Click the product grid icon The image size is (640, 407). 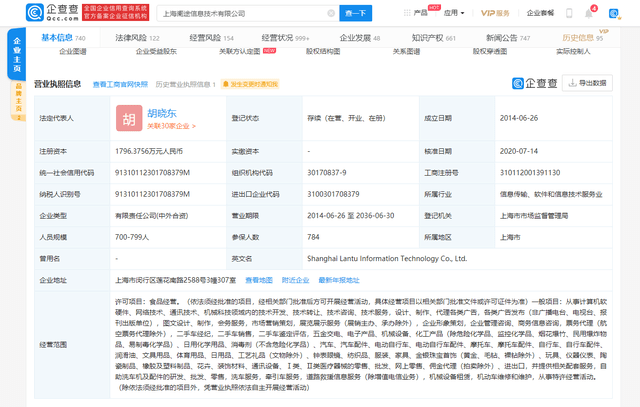click(407, 13)
